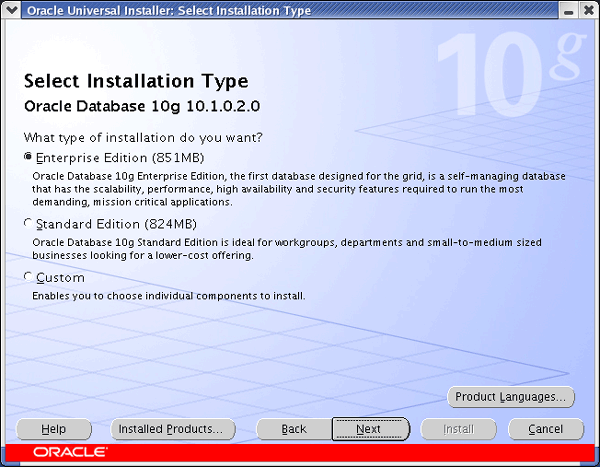The height and width of the screenshot is (467, 600).
Task: Select the Enterprise Edition (851MB) radio button
Action: (x=28, y=158)
